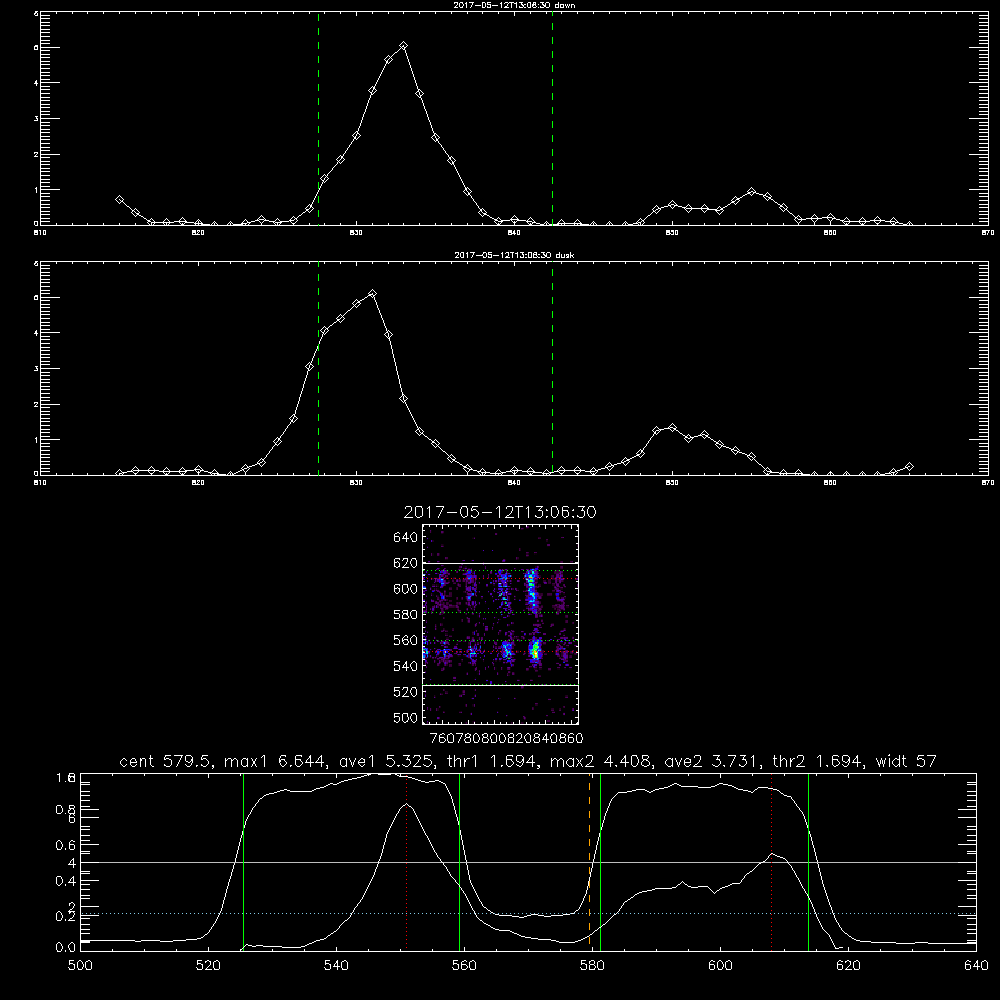Click the white horizontal line at level 4
Viewport: 1000px width, 1000px height.
[x=528, y=862]
